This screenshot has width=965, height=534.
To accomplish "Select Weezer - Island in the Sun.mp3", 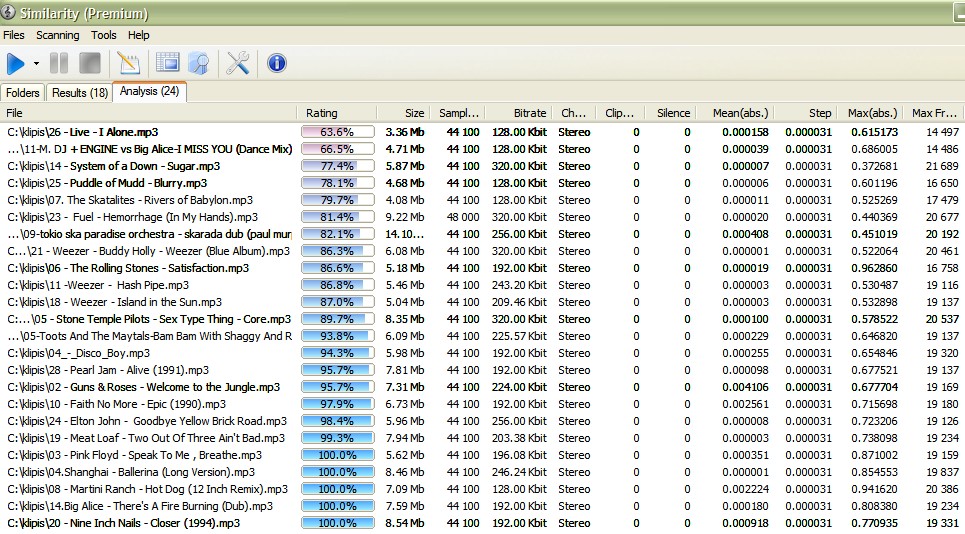I will click(x=482, y=302).
